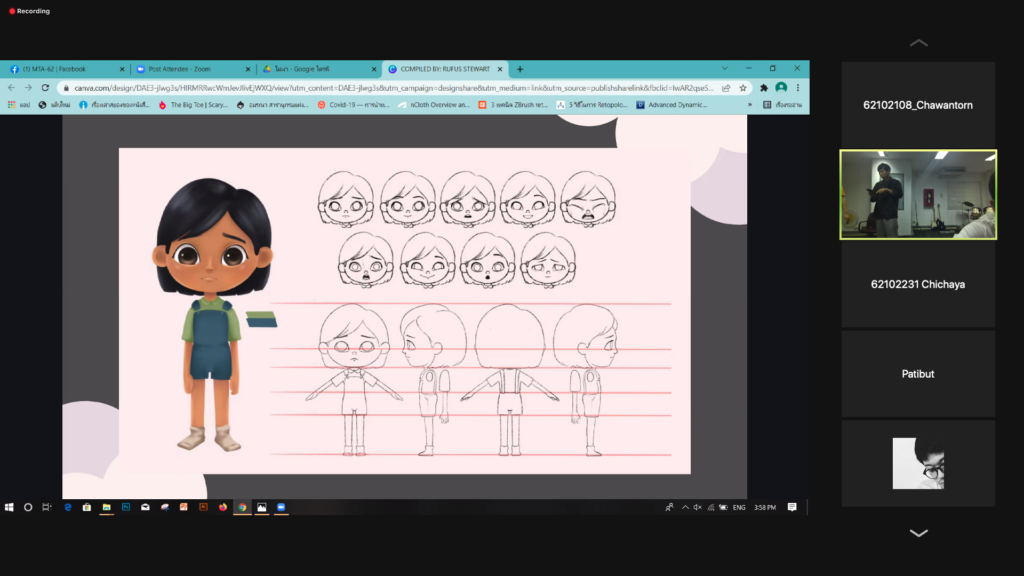This screenshot has width=1024, height=576.
Task: Bookmark this tab with star icon
Action: (x=743, y=88)
